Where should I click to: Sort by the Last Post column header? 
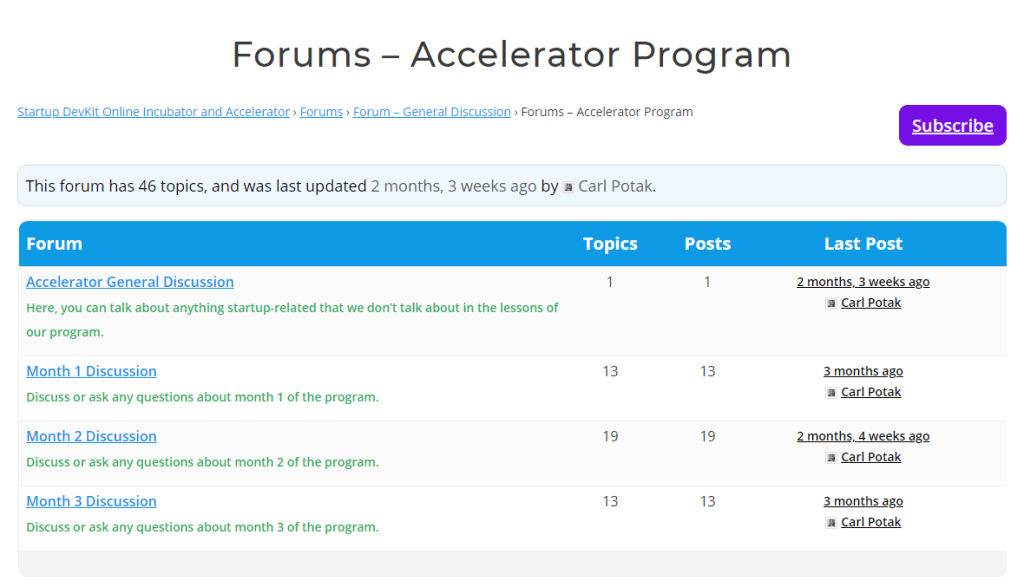click(862, 243)
